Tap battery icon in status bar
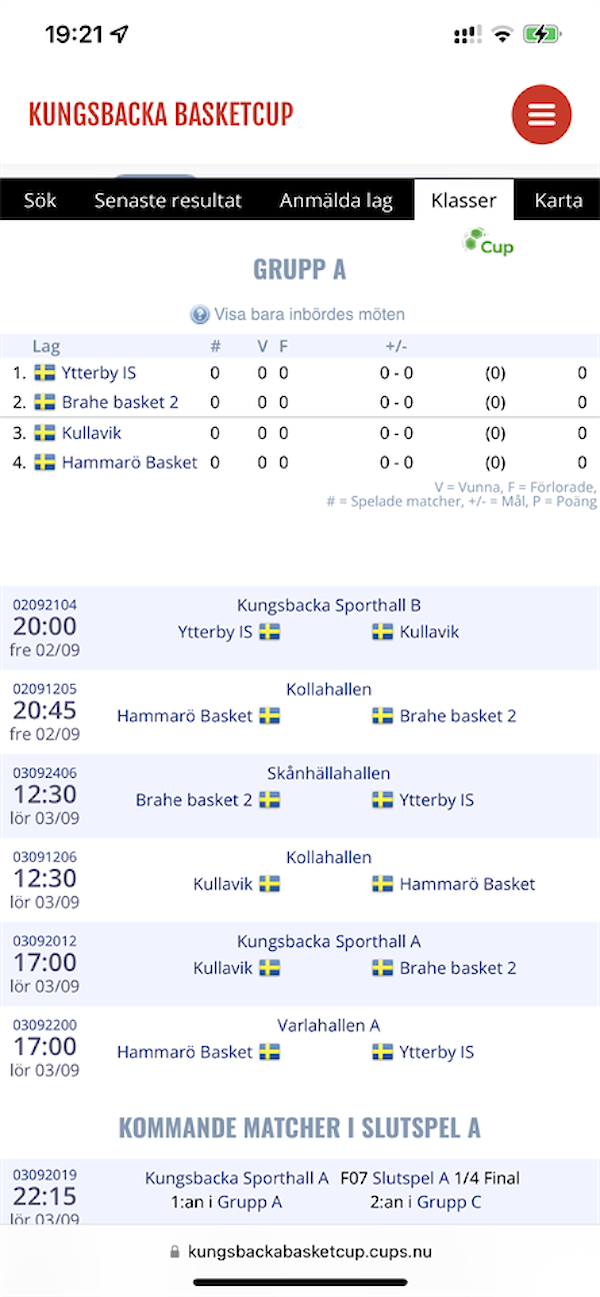600x1297 pixels. click(x=542, y=34)
